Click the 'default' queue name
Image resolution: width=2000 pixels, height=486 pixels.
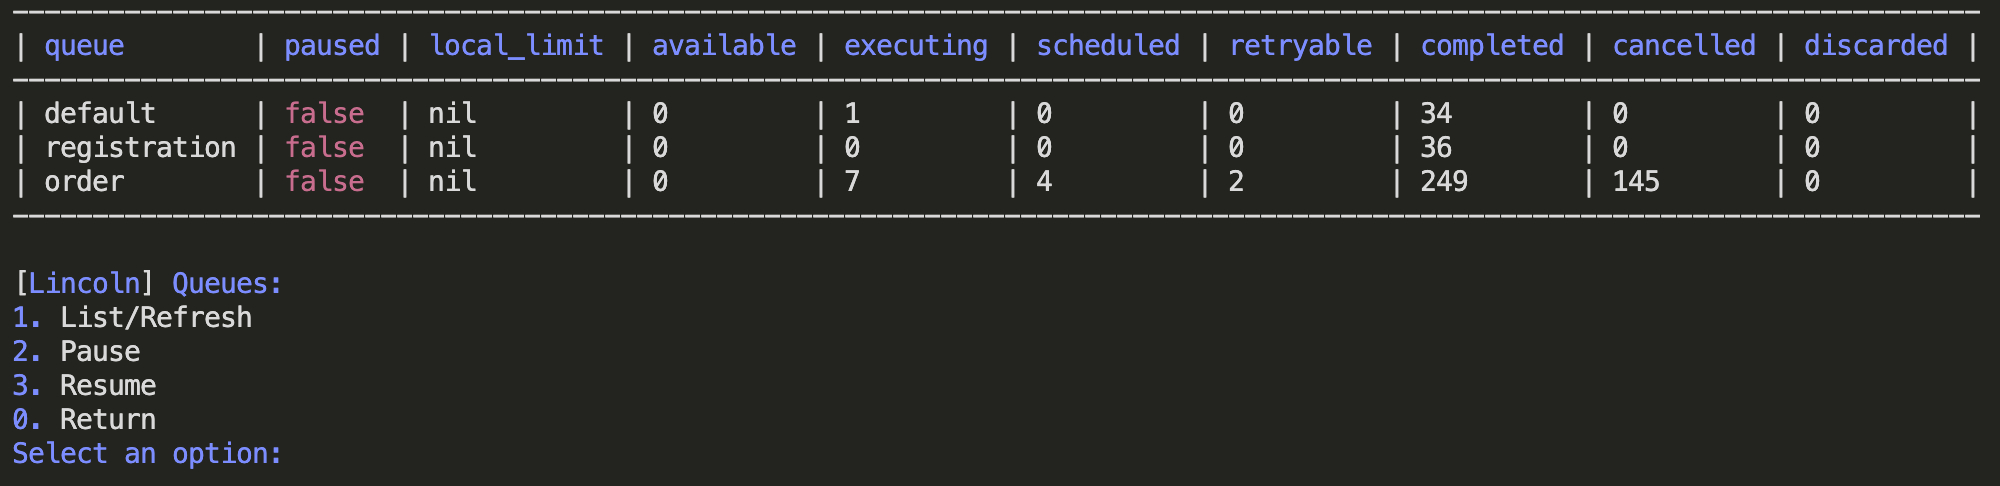click(100, 114)
